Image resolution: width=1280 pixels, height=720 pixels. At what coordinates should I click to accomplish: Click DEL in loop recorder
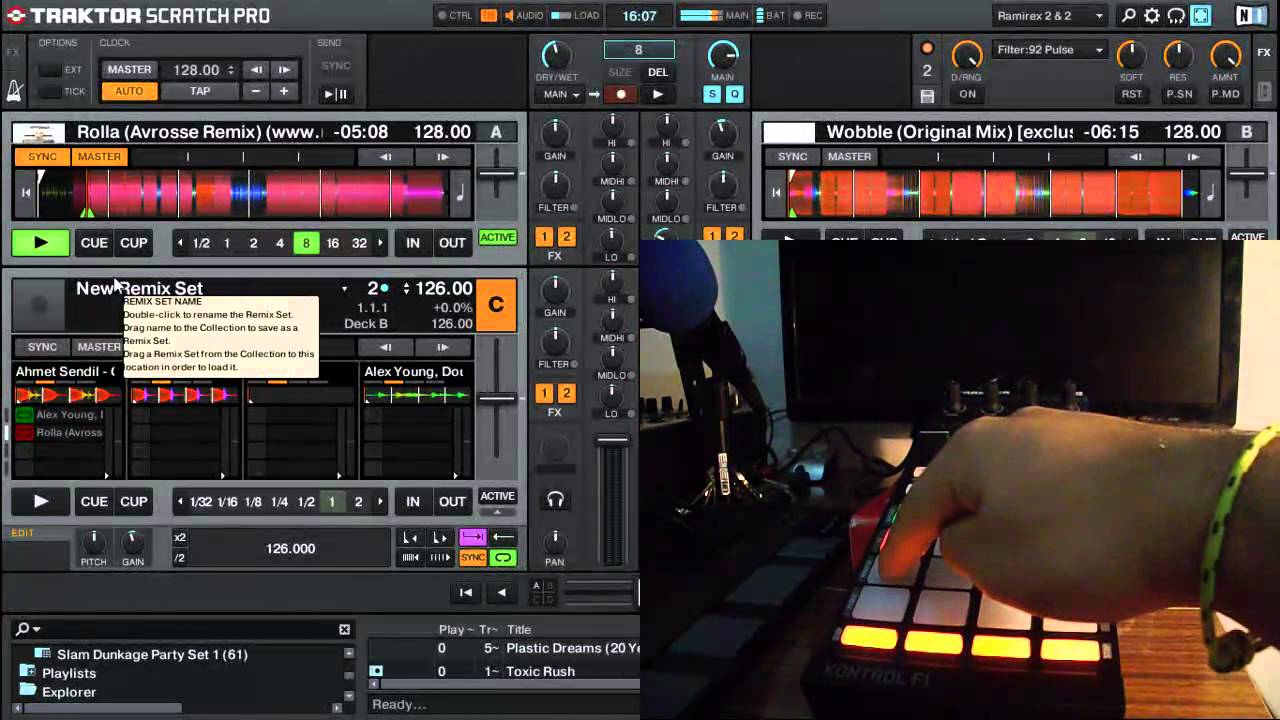657,72
